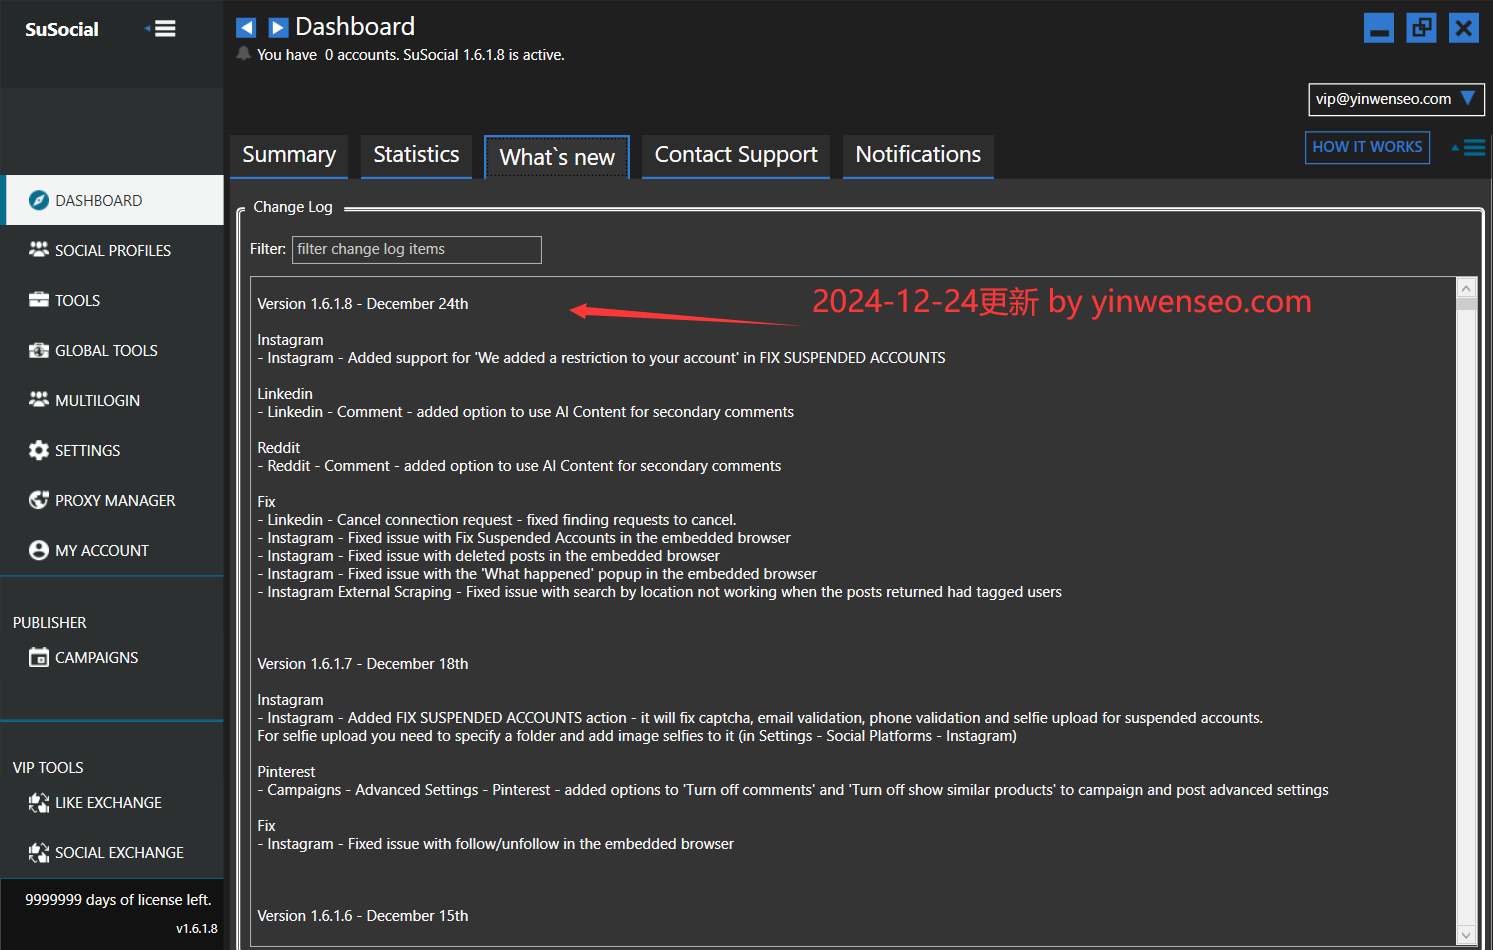Open My Account page
1493x950 pixels.
click(x=112, y=550)
